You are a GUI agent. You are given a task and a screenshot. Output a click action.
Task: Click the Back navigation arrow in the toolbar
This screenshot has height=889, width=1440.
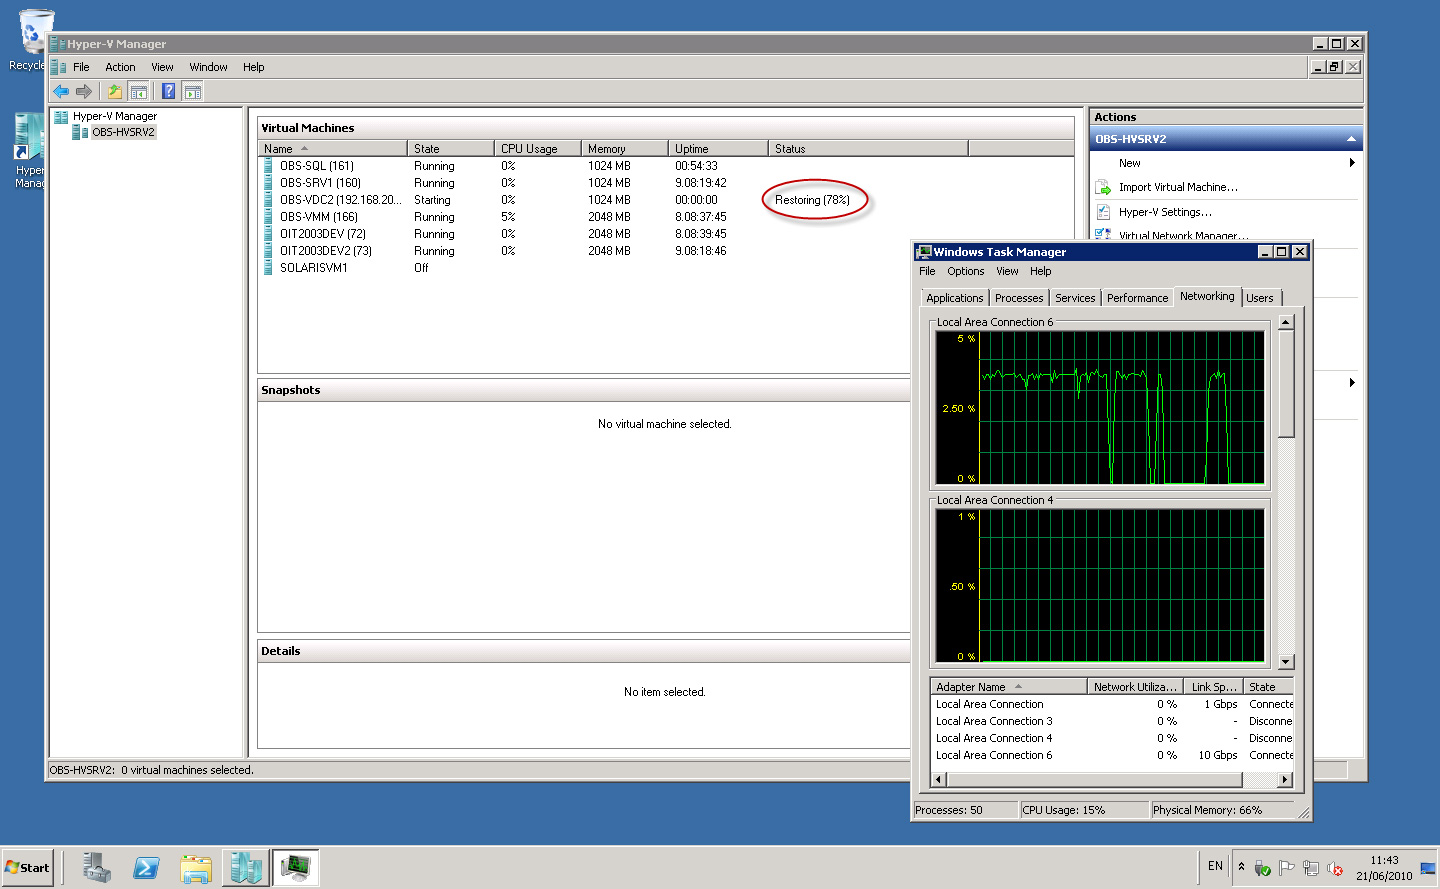click(61, 91)
